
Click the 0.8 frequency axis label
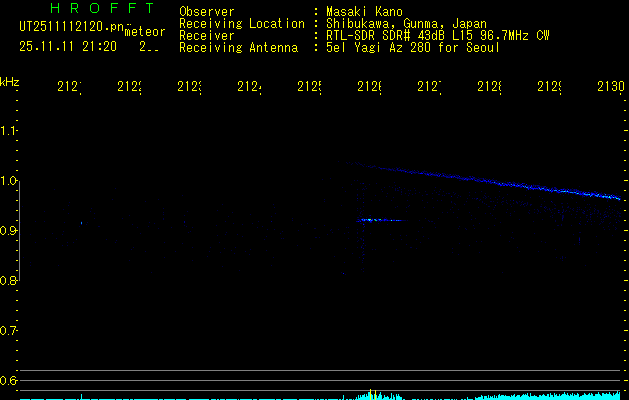[8, 280]
